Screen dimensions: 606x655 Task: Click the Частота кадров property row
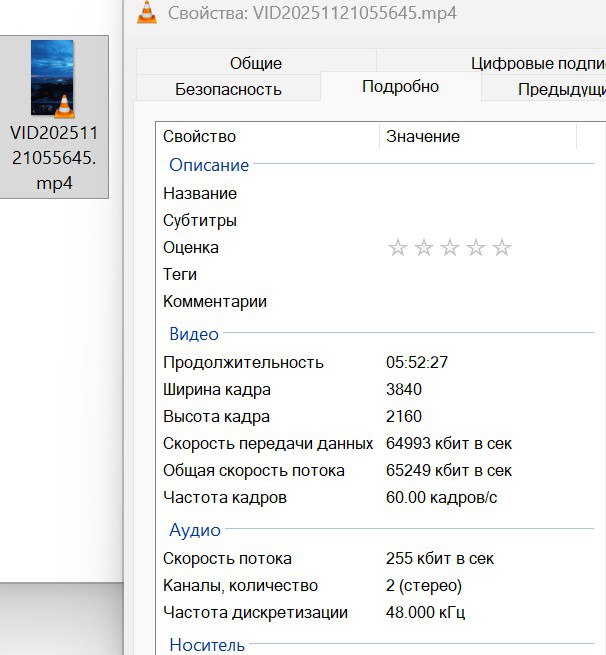225,498
